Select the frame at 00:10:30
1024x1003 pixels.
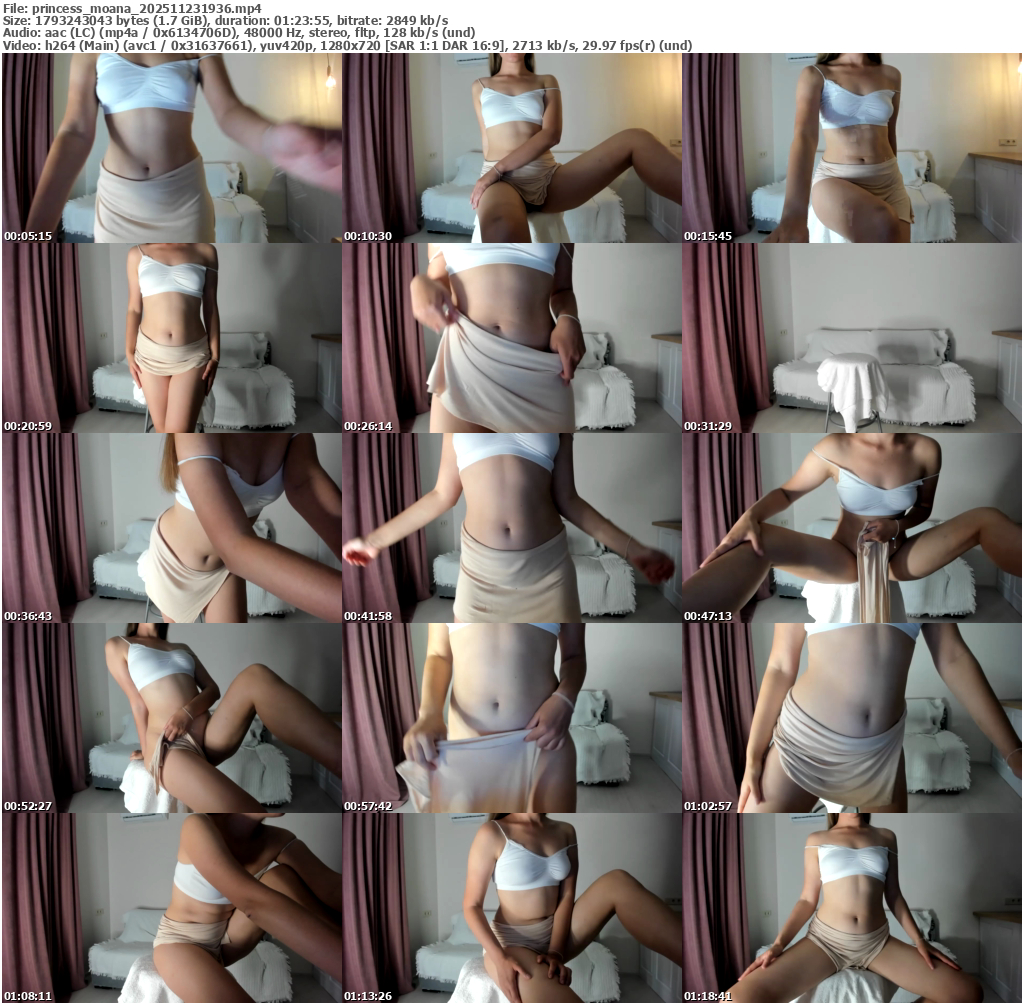[512, 148]
